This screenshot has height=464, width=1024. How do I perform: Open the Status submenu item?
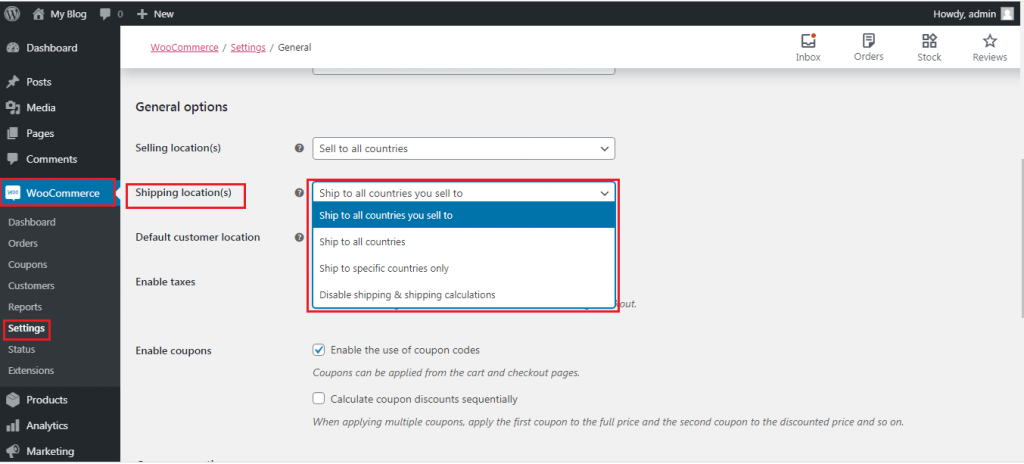22,350
